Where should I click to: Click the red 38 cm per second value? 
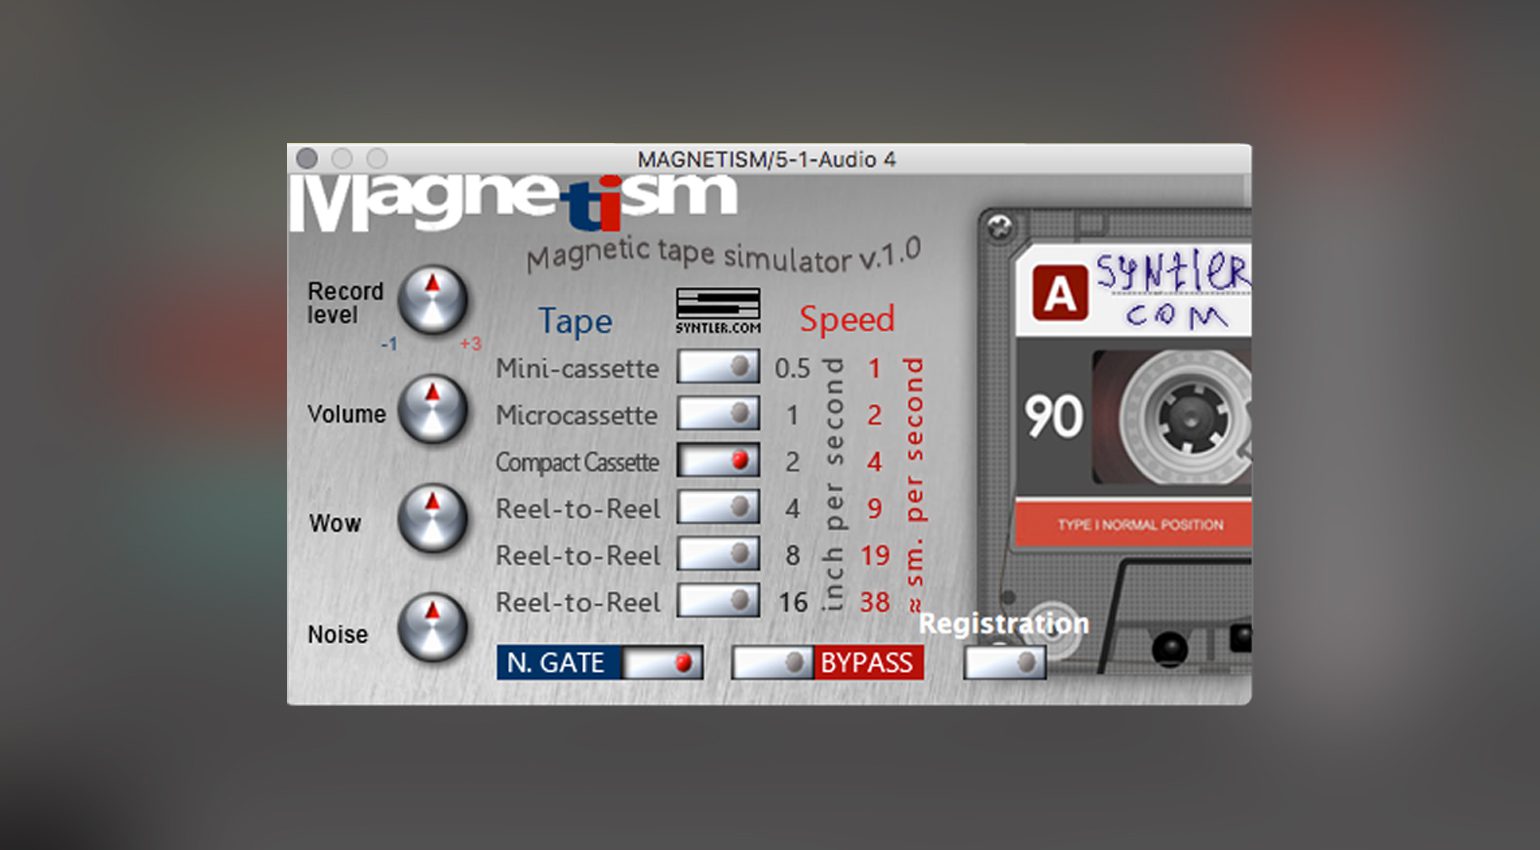[x=874, y=602]
